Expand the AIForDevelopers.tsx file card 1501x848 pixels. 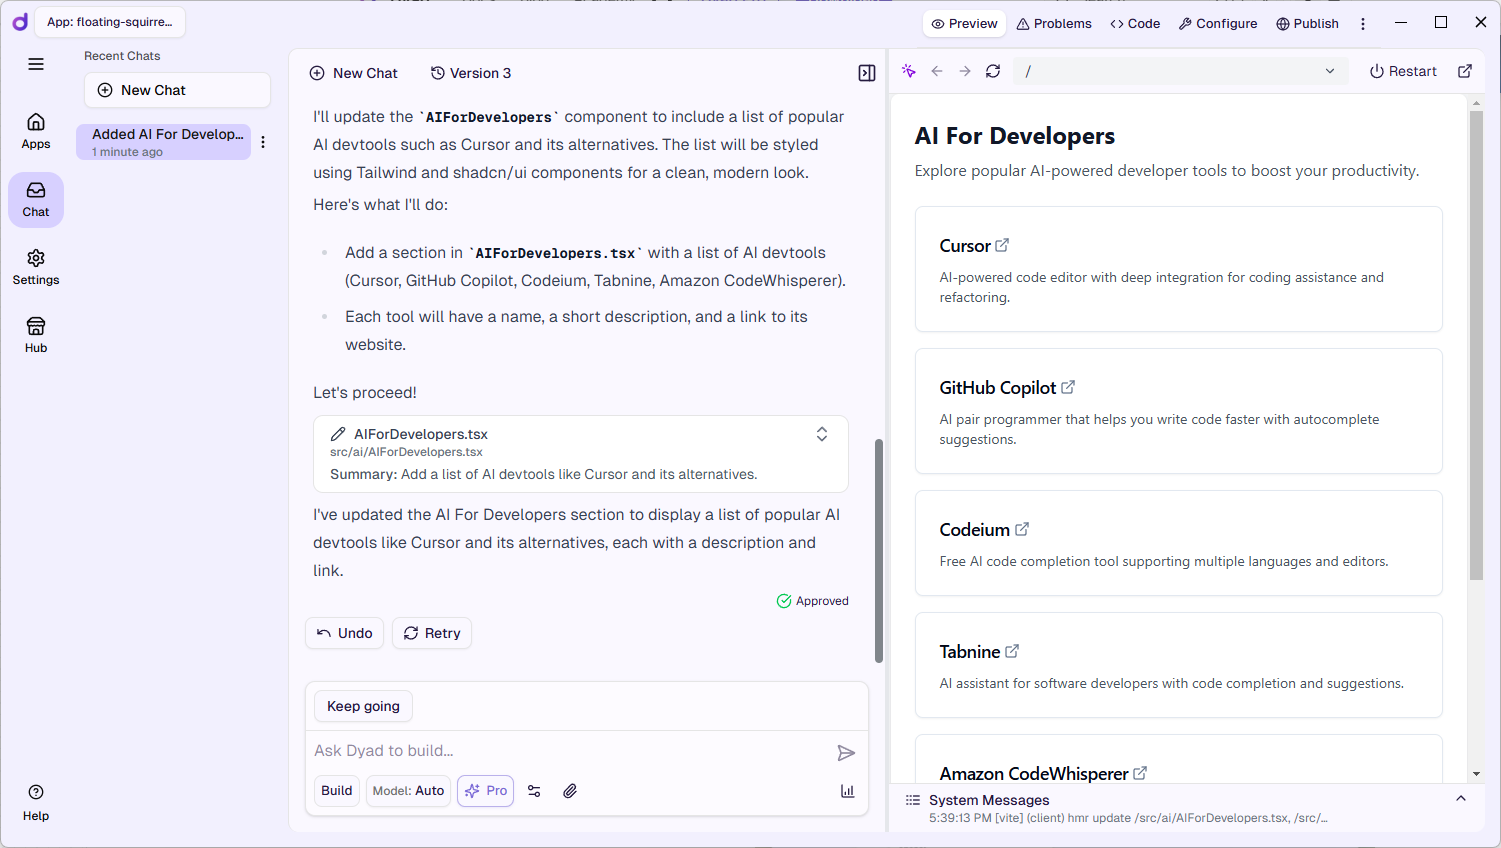click(822, 434)
